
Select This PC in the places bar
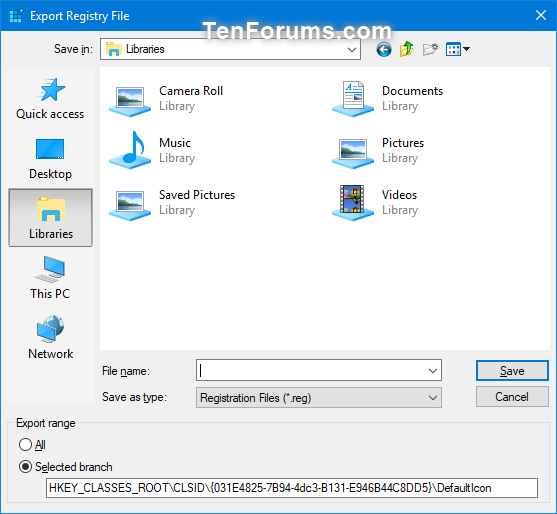[50, 278]
